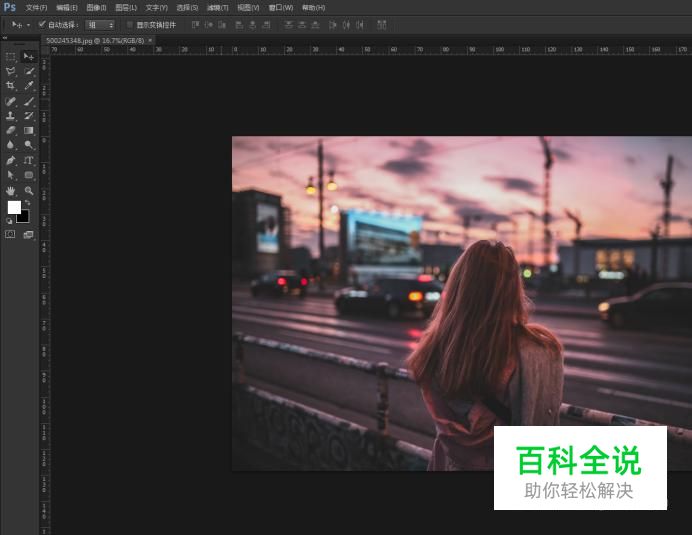This screenshot has width=692, height=535.
Task: Click the white foreground color swatch
Action: point(14,207)
